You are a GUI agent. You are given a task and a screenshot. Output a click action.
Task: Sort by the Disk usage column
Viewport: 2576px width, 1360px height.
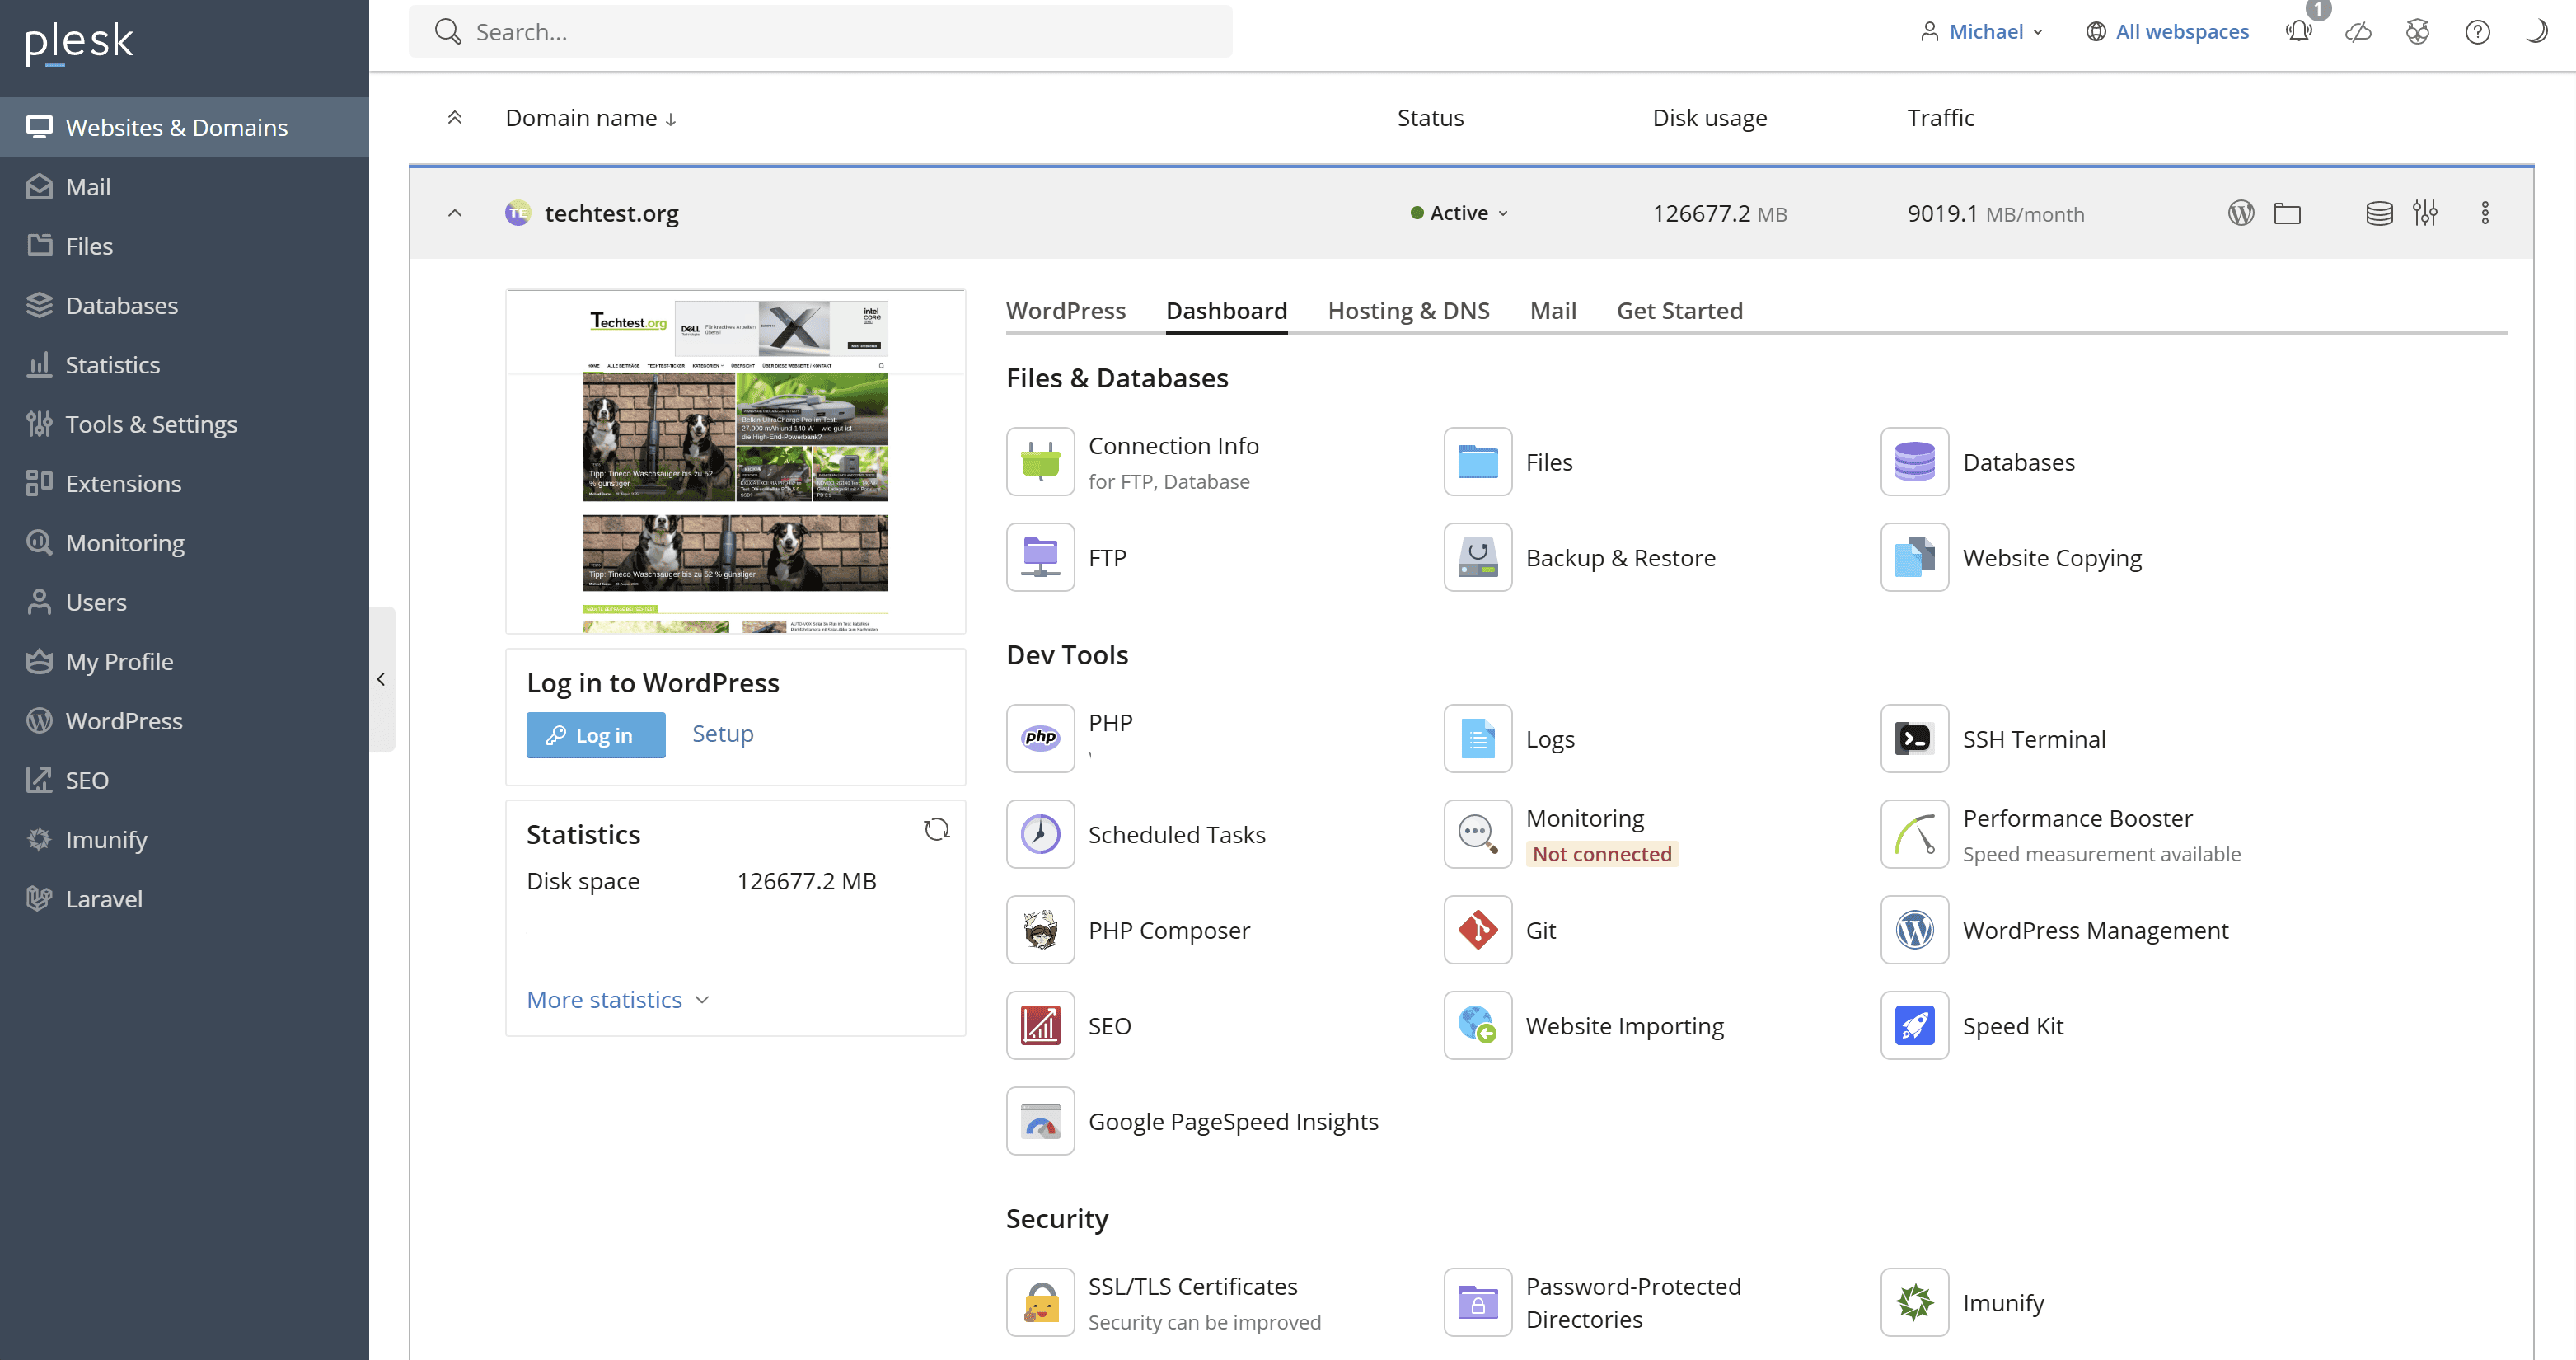[x=1709, y=118]
